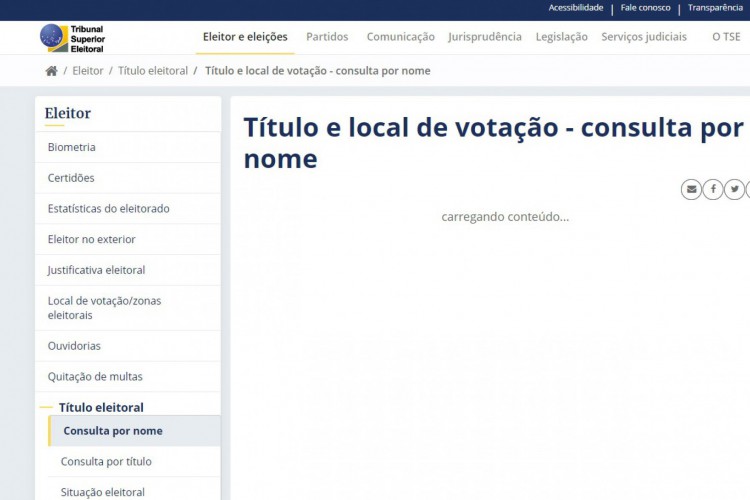The width and height of the screenshot is (750, 500).
Task: Select Consulta por nome submenu item
Action: pos(134,431)
